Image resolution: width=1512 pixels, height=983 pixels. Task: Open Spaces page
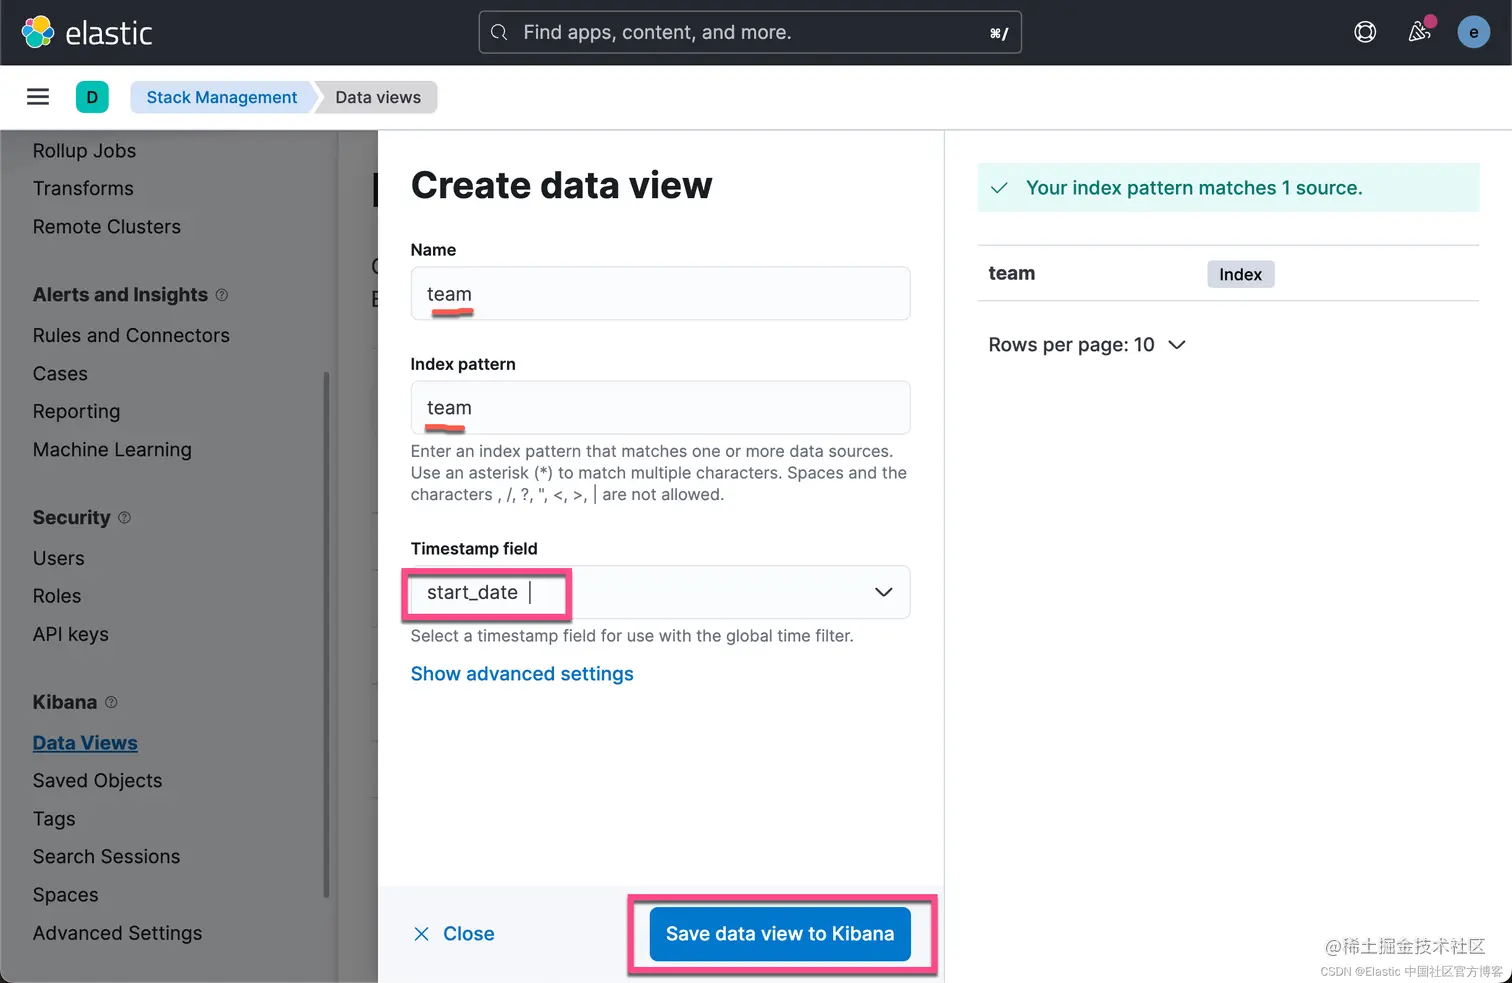tap(65, 895)
